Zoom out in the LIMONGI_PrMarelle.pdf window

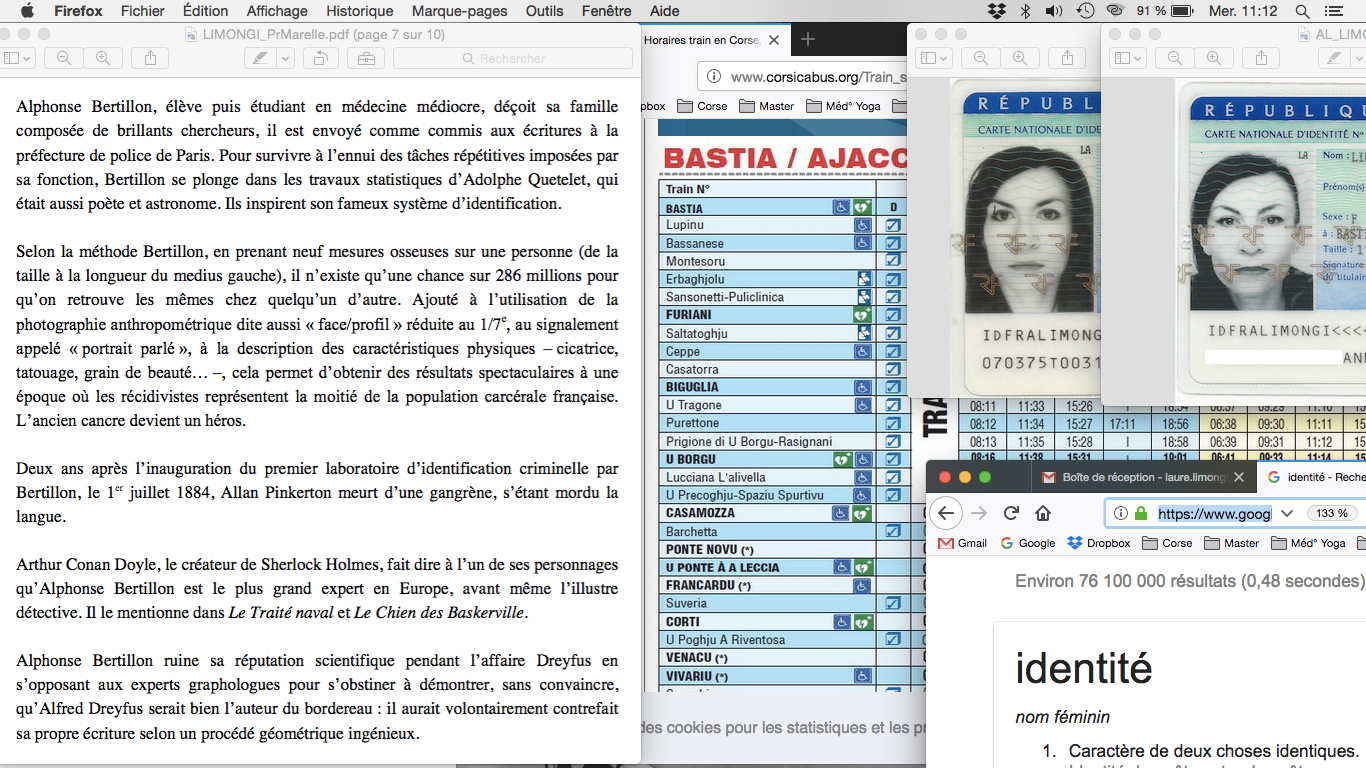point(63,58)
